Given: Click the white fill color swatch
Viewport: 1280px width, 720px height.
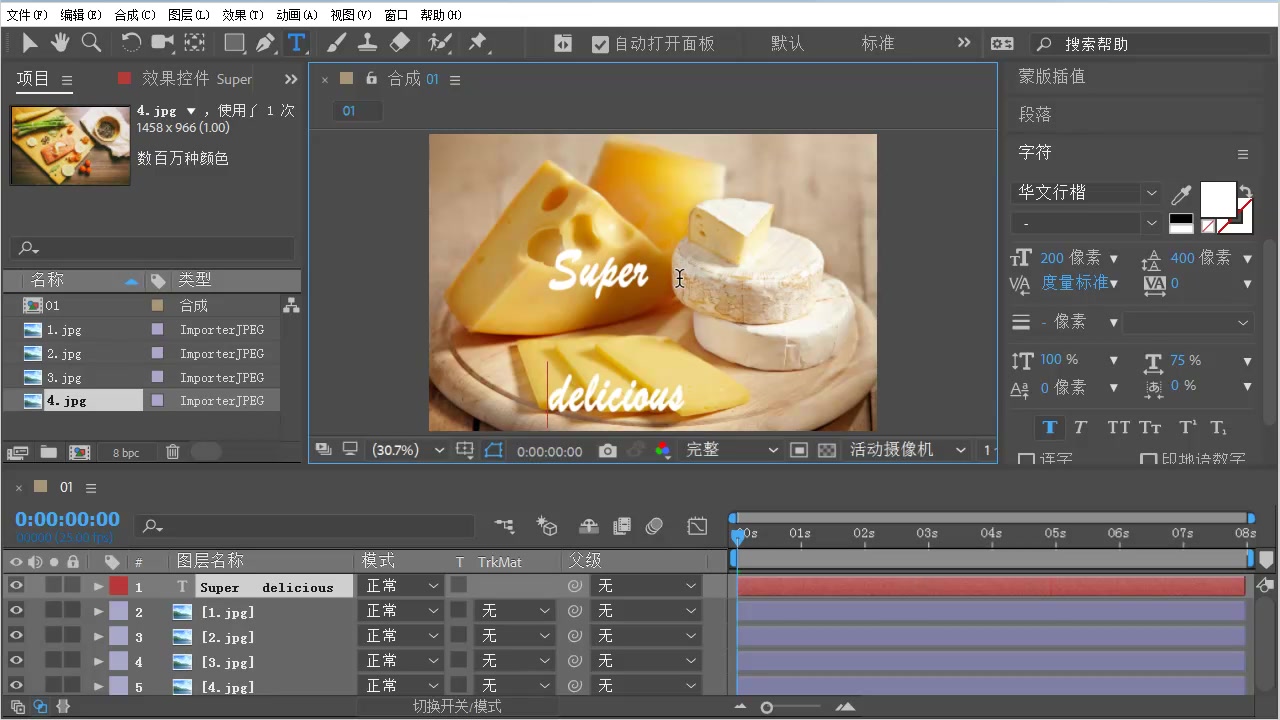Looking at the screenshot, I should [1217, 199].
